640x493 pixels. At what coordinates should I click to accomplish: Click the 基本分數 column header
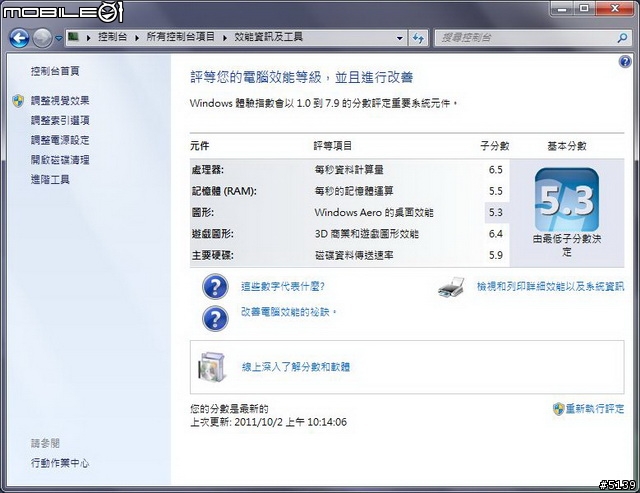[x=567, y=146]
